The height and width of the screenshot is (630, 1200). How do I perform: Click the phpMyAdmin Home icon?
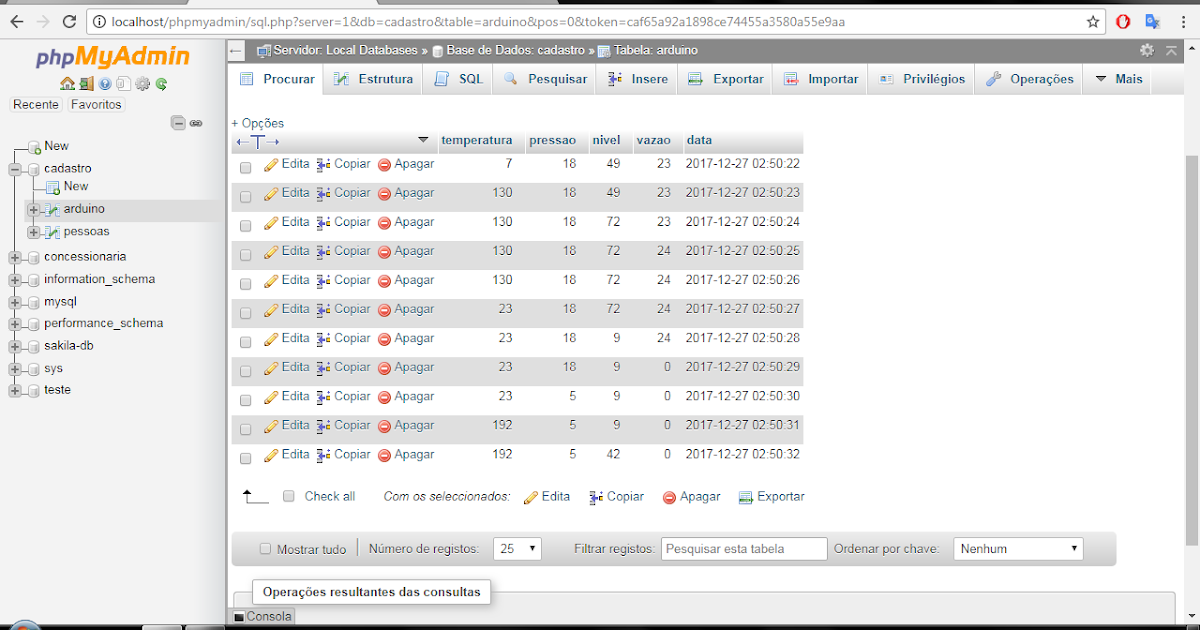(67, 83)
